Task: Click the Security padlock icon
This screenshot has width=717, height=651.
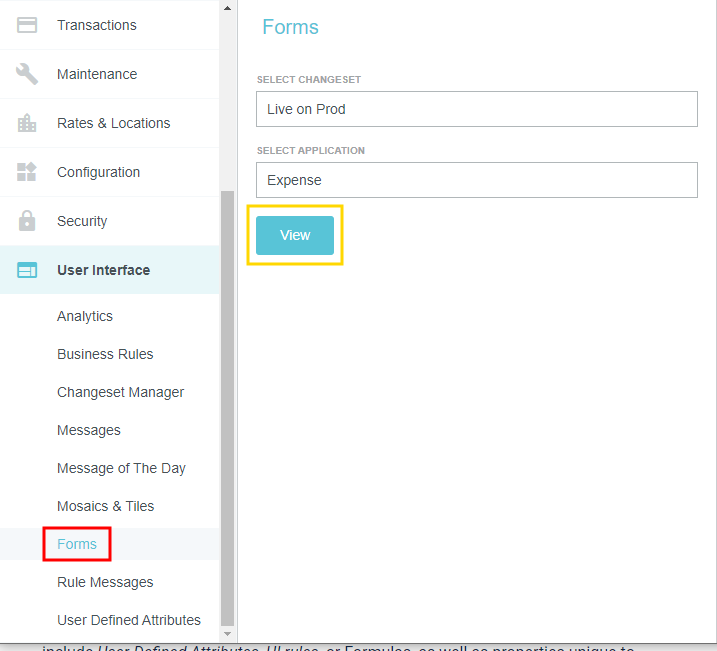Action: pos(27,221)
